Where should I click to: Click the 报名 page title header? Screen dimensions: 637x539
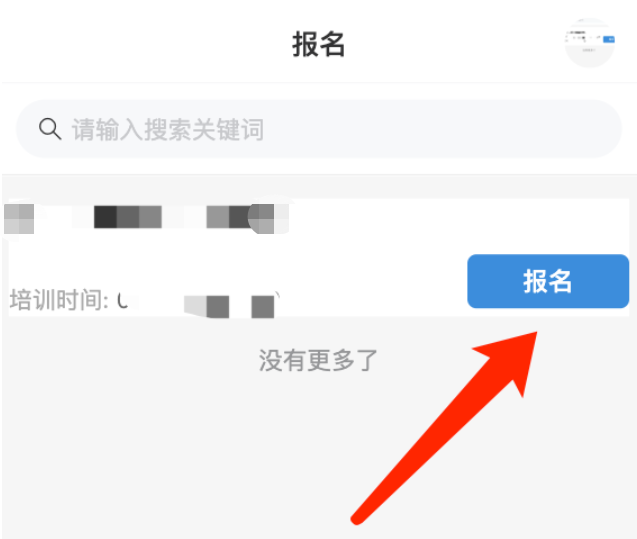(319, 44)
